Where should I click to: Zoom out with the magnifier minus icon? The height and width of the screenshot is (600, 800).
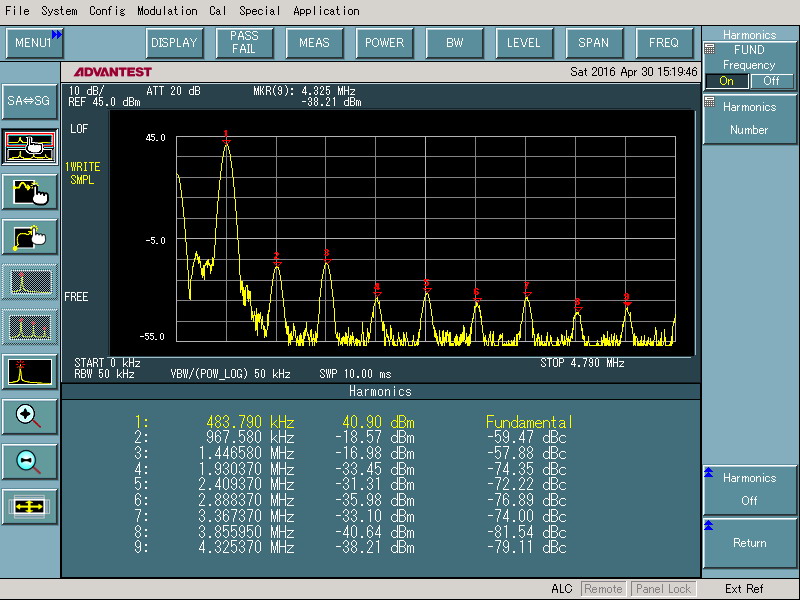(x=29, y=462)
